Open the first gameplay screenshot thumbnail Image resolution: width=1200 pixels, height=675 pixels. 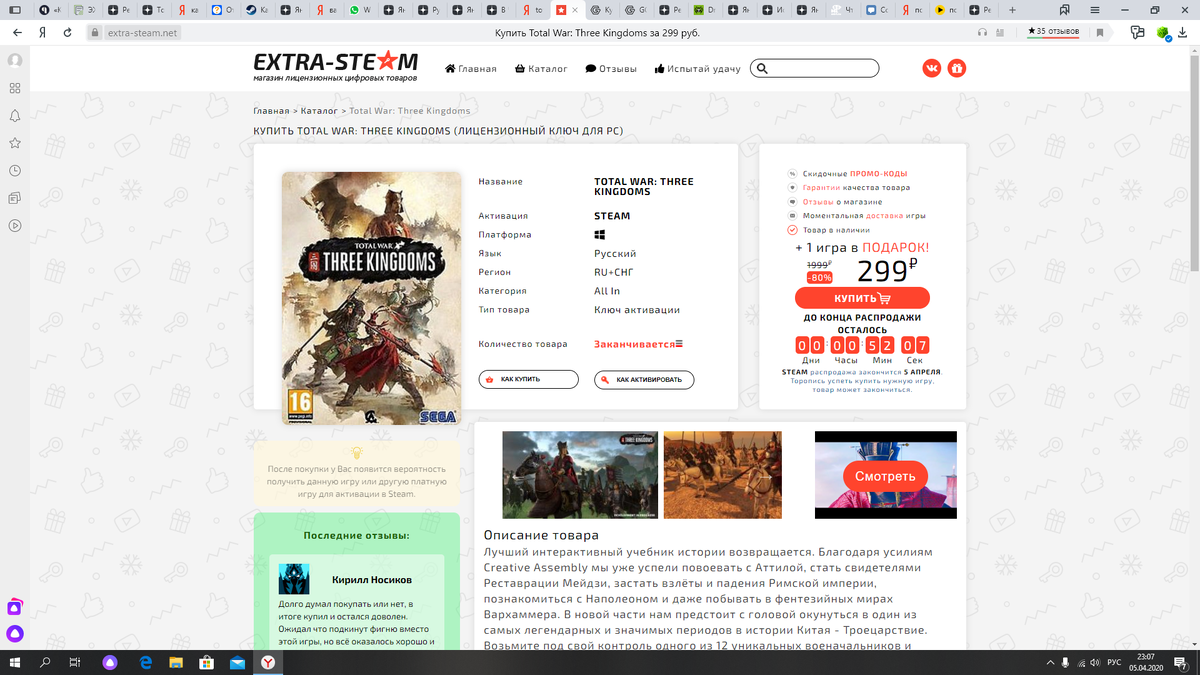tap(579, 474)
